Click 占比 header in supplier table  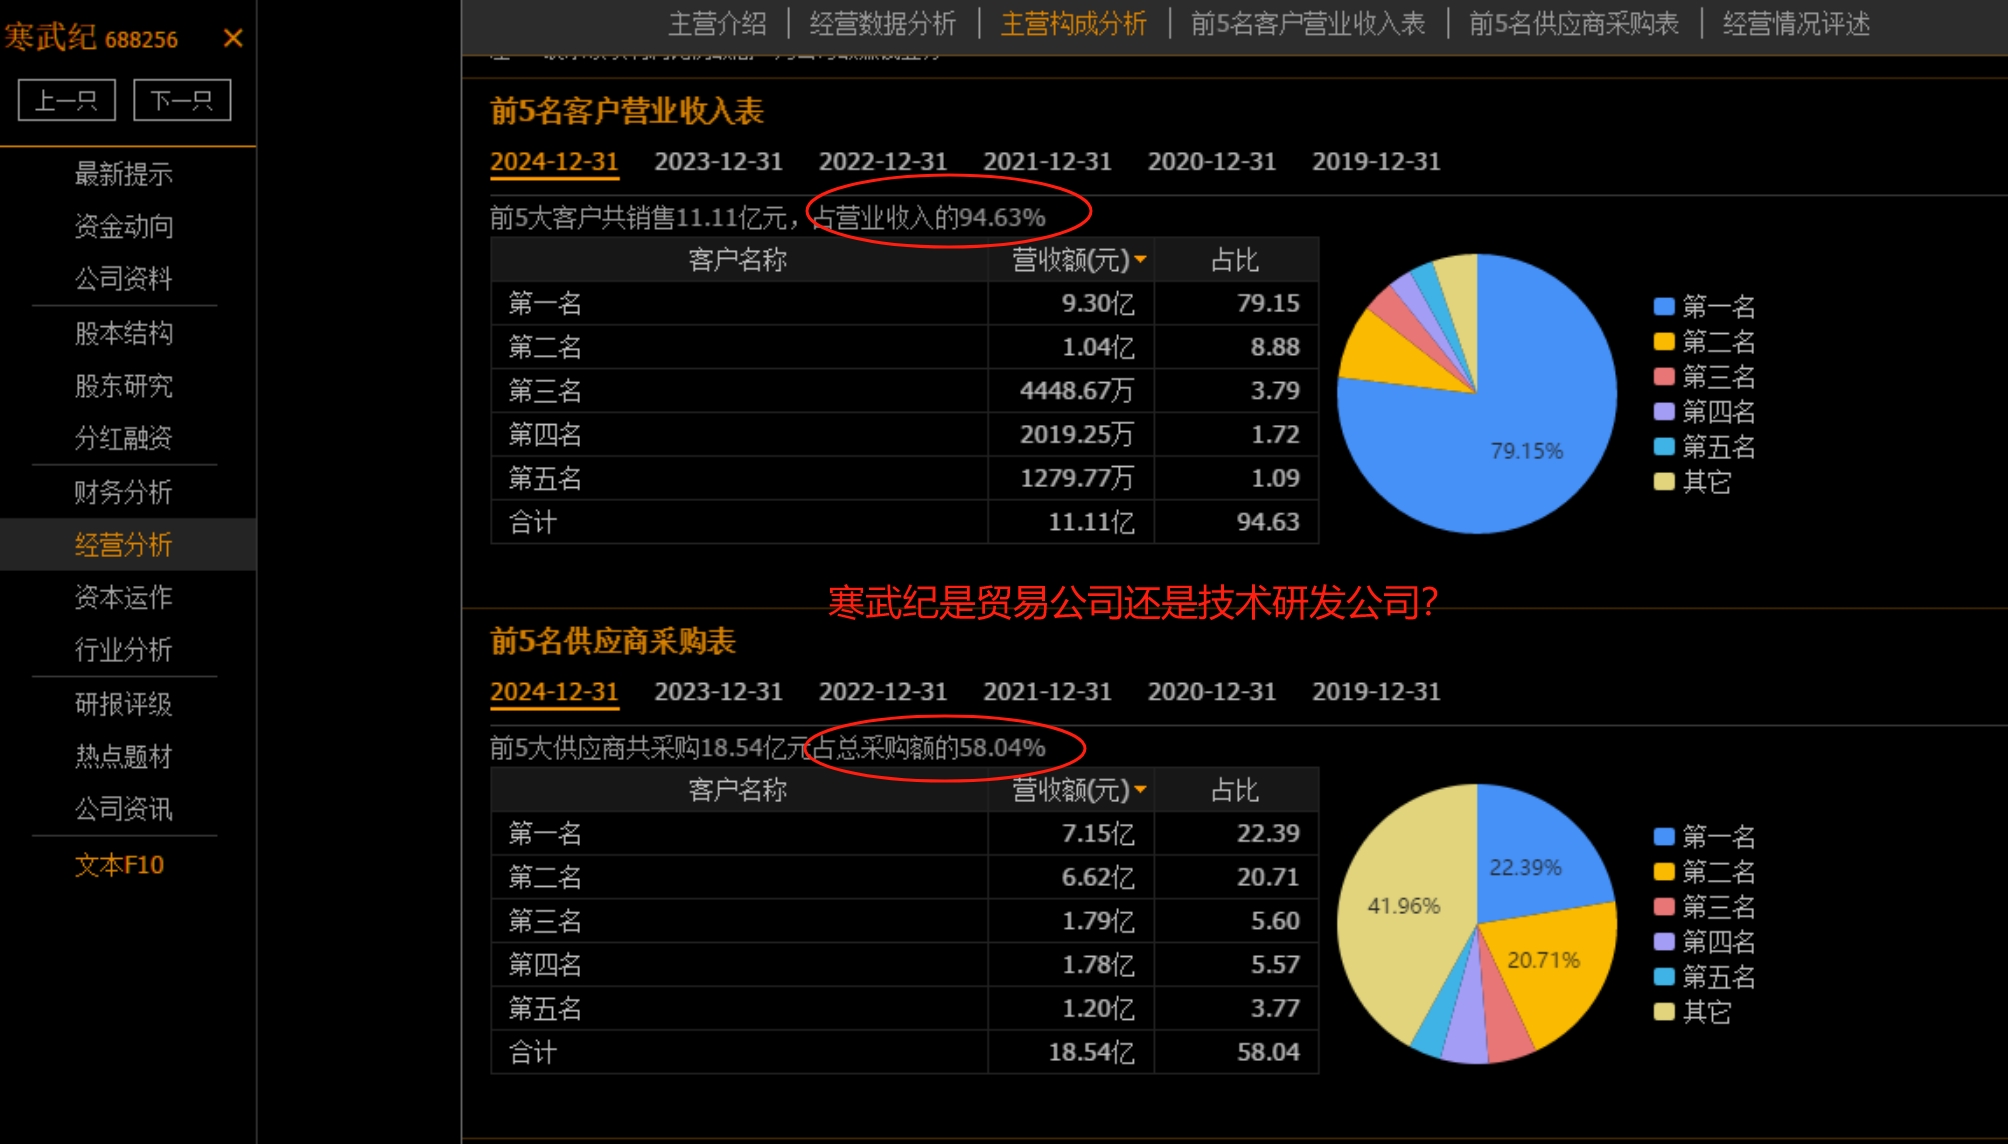click(1235, 790)
